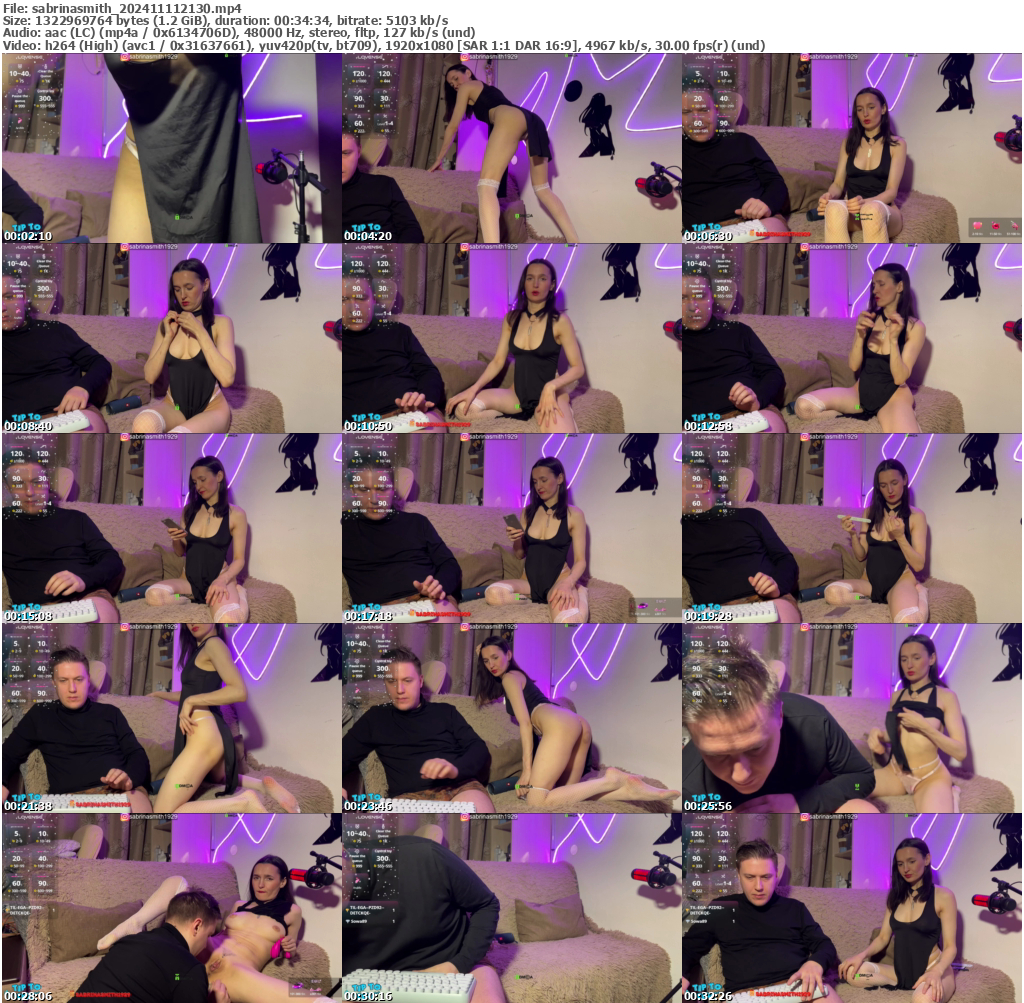The height and width of the screenshot is (1003, 1024).
Task: Select the lips tip icon in the 00:06:30 frame
Action: pos(994,226)
